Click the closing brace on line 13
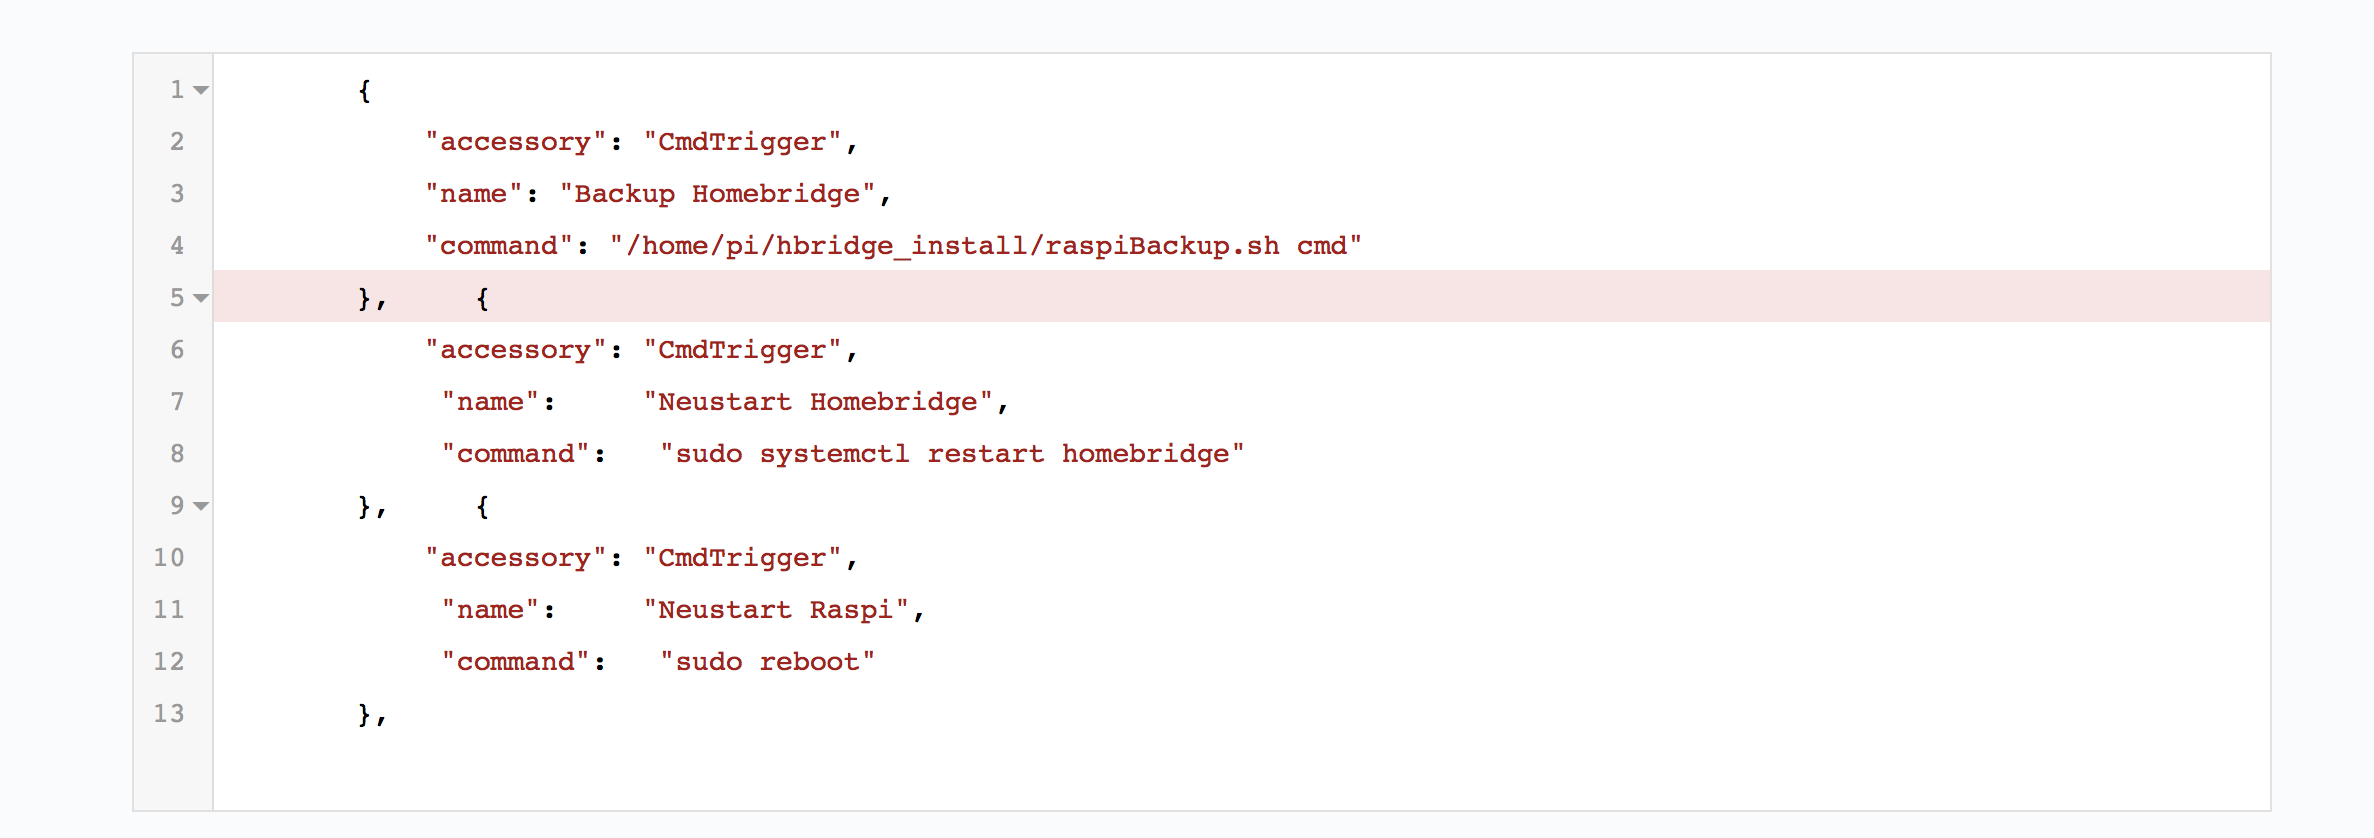Image resolution: width=2374 pixels, height=838 pixels. (x=364, y=714)
